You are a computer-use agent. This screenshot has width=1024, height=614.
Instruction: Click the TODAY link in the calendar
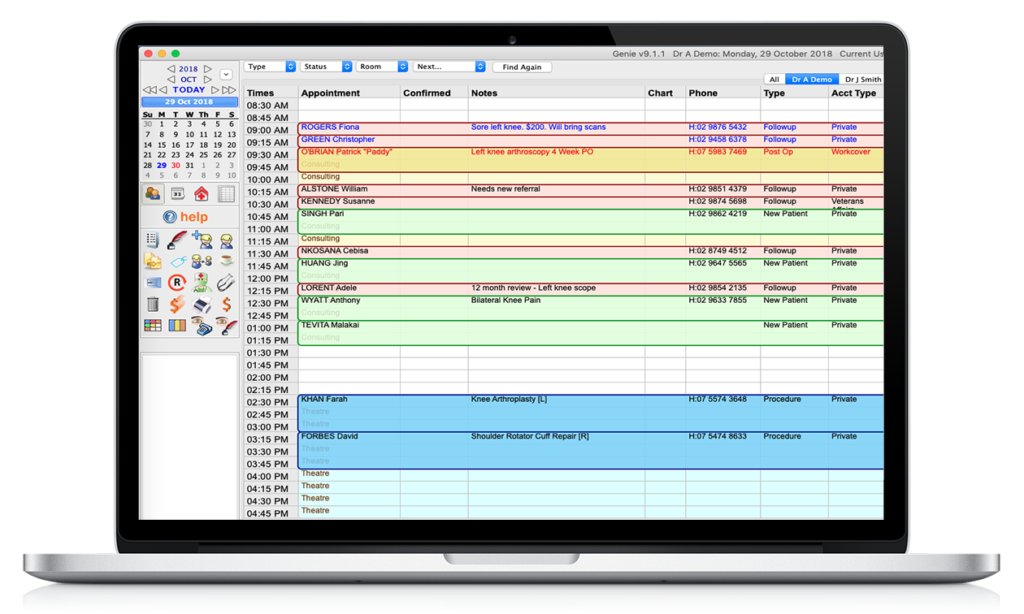pyautogui.click(x=189, y=89)
